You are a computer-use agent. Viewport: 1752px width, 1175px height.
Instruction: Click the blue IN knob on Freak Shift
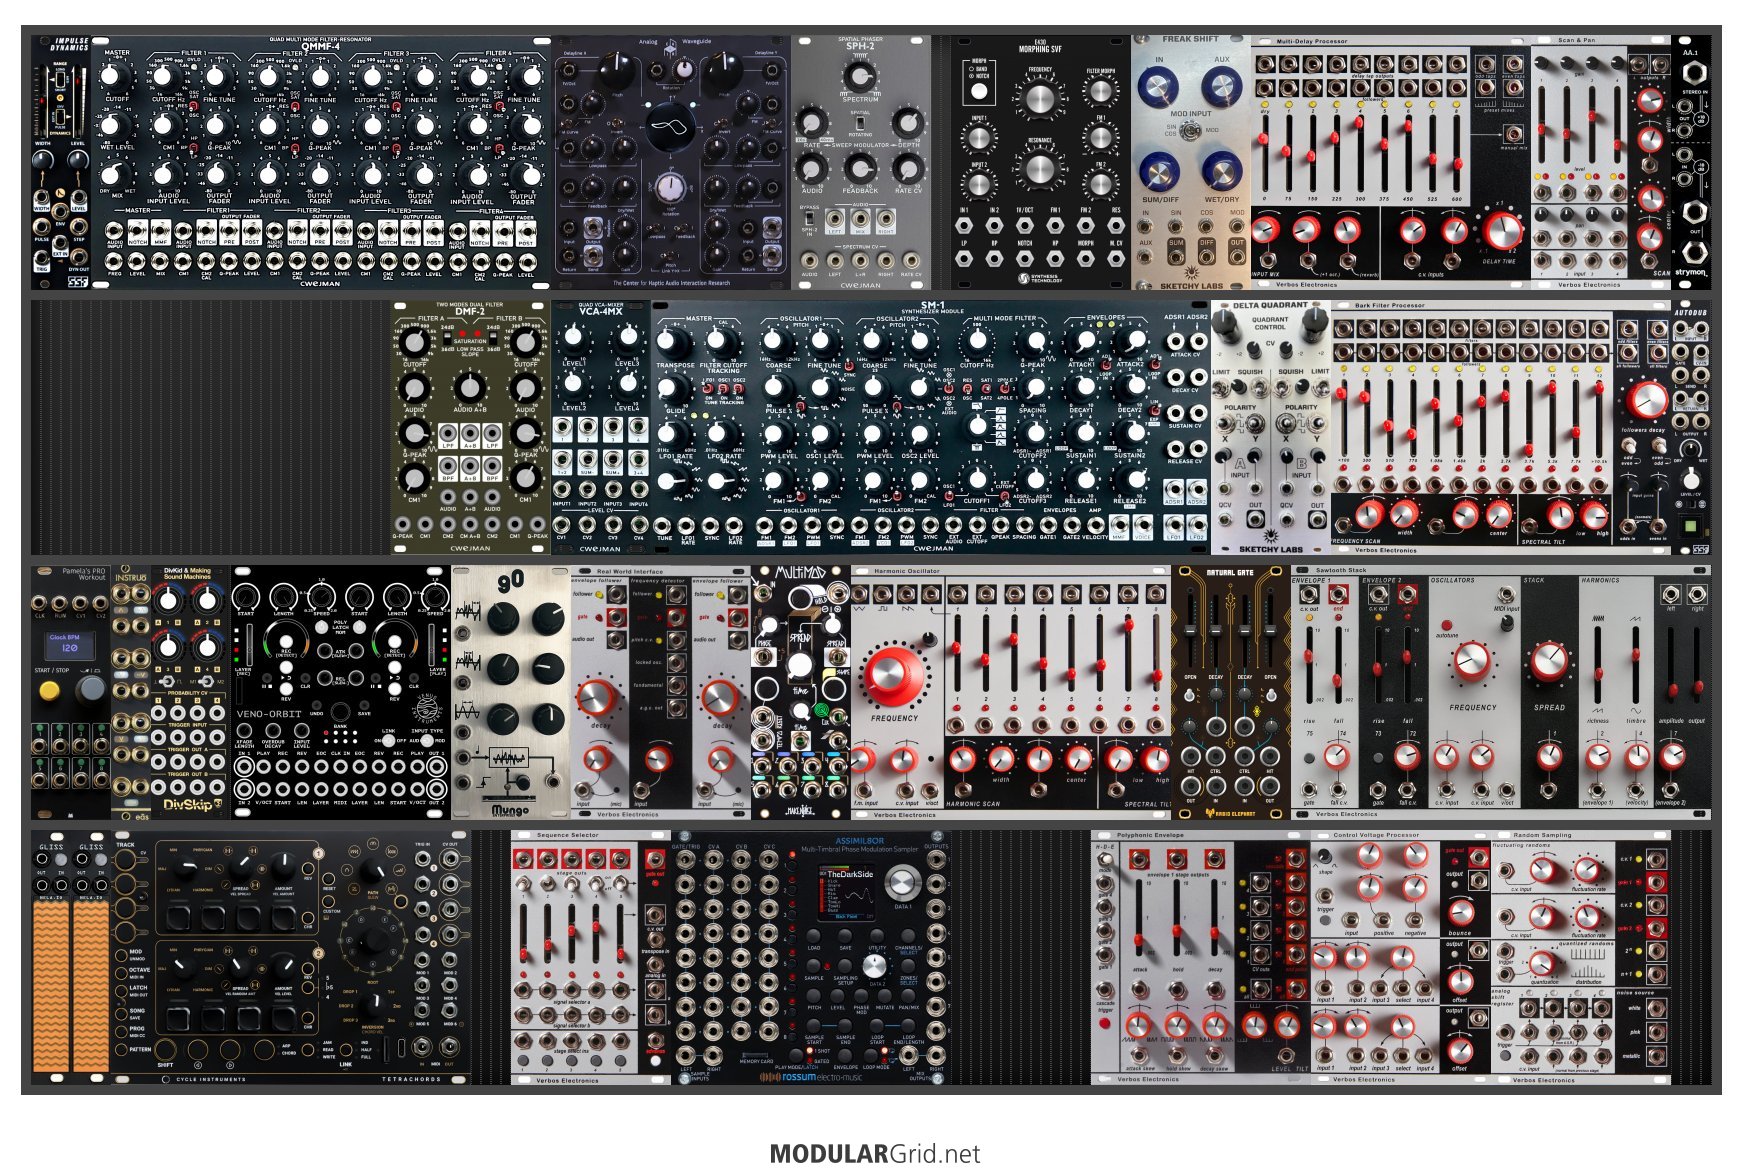tap(1157, 88)
